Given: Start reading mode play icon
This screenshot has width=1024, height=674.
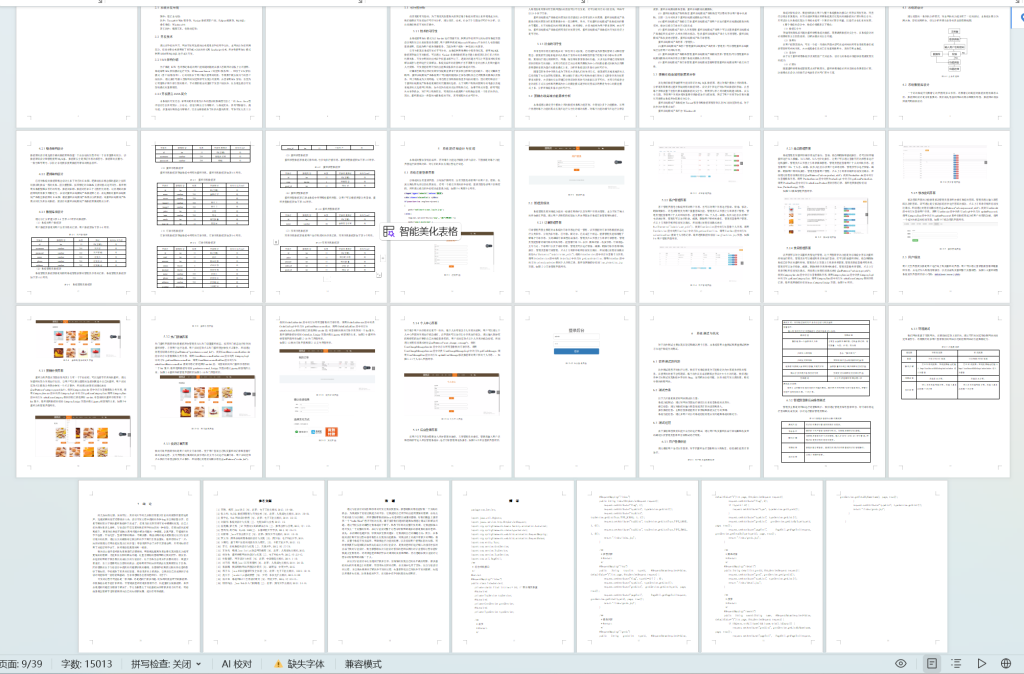Looking at the screenshot, I should click(982, 664).
